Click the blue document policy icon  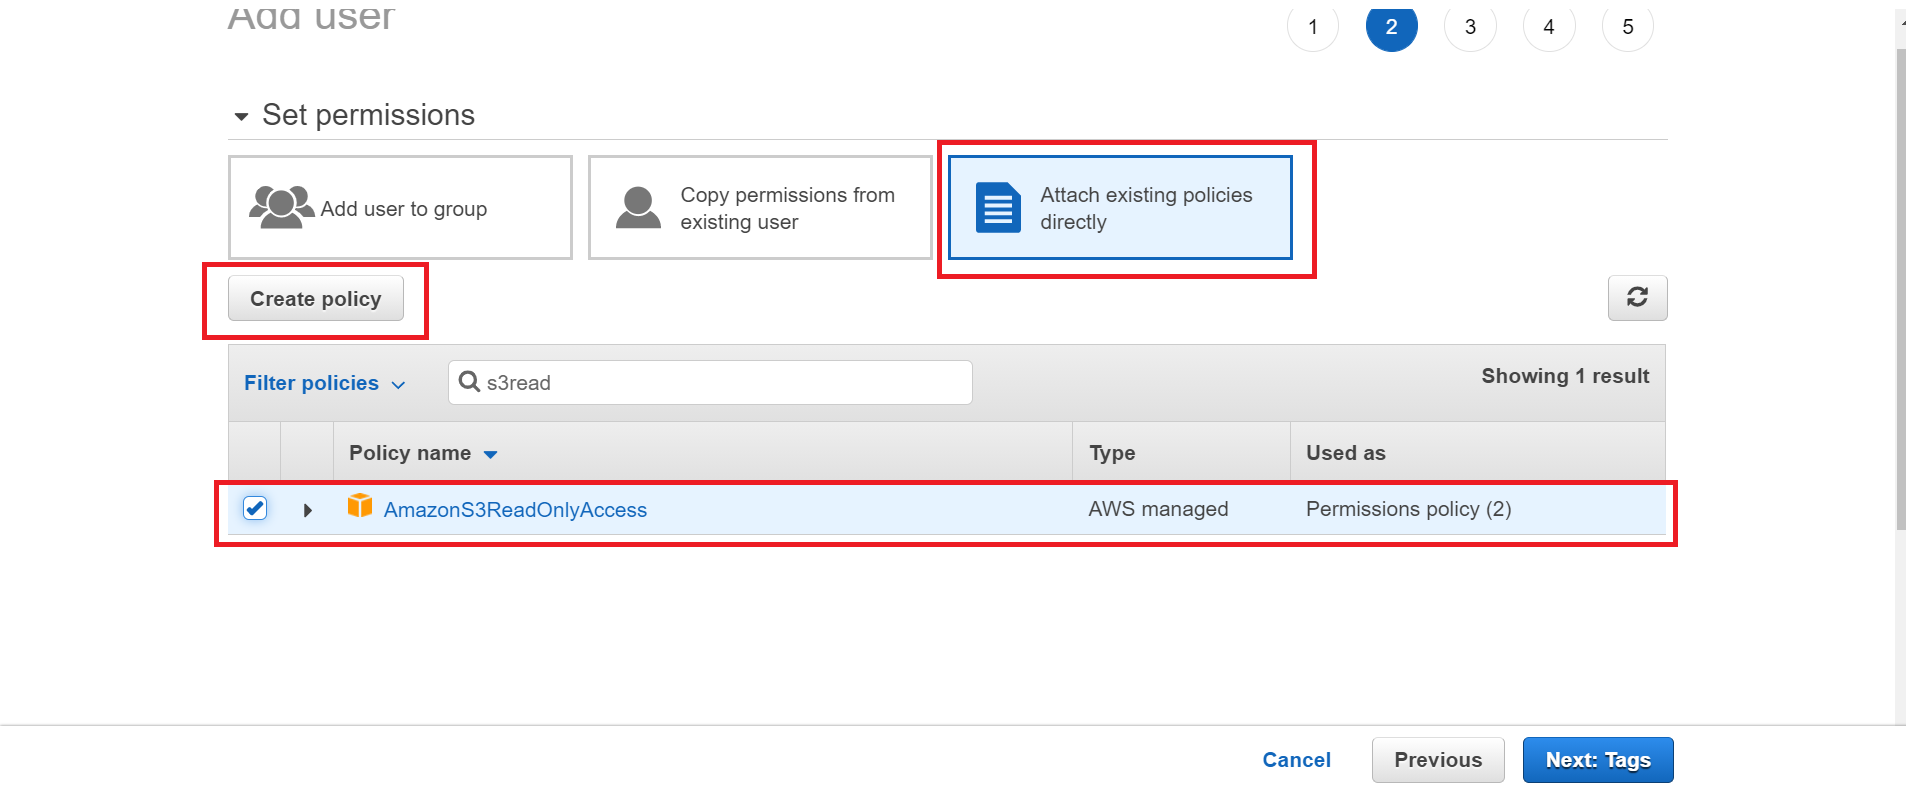click(x=997, y=207)
